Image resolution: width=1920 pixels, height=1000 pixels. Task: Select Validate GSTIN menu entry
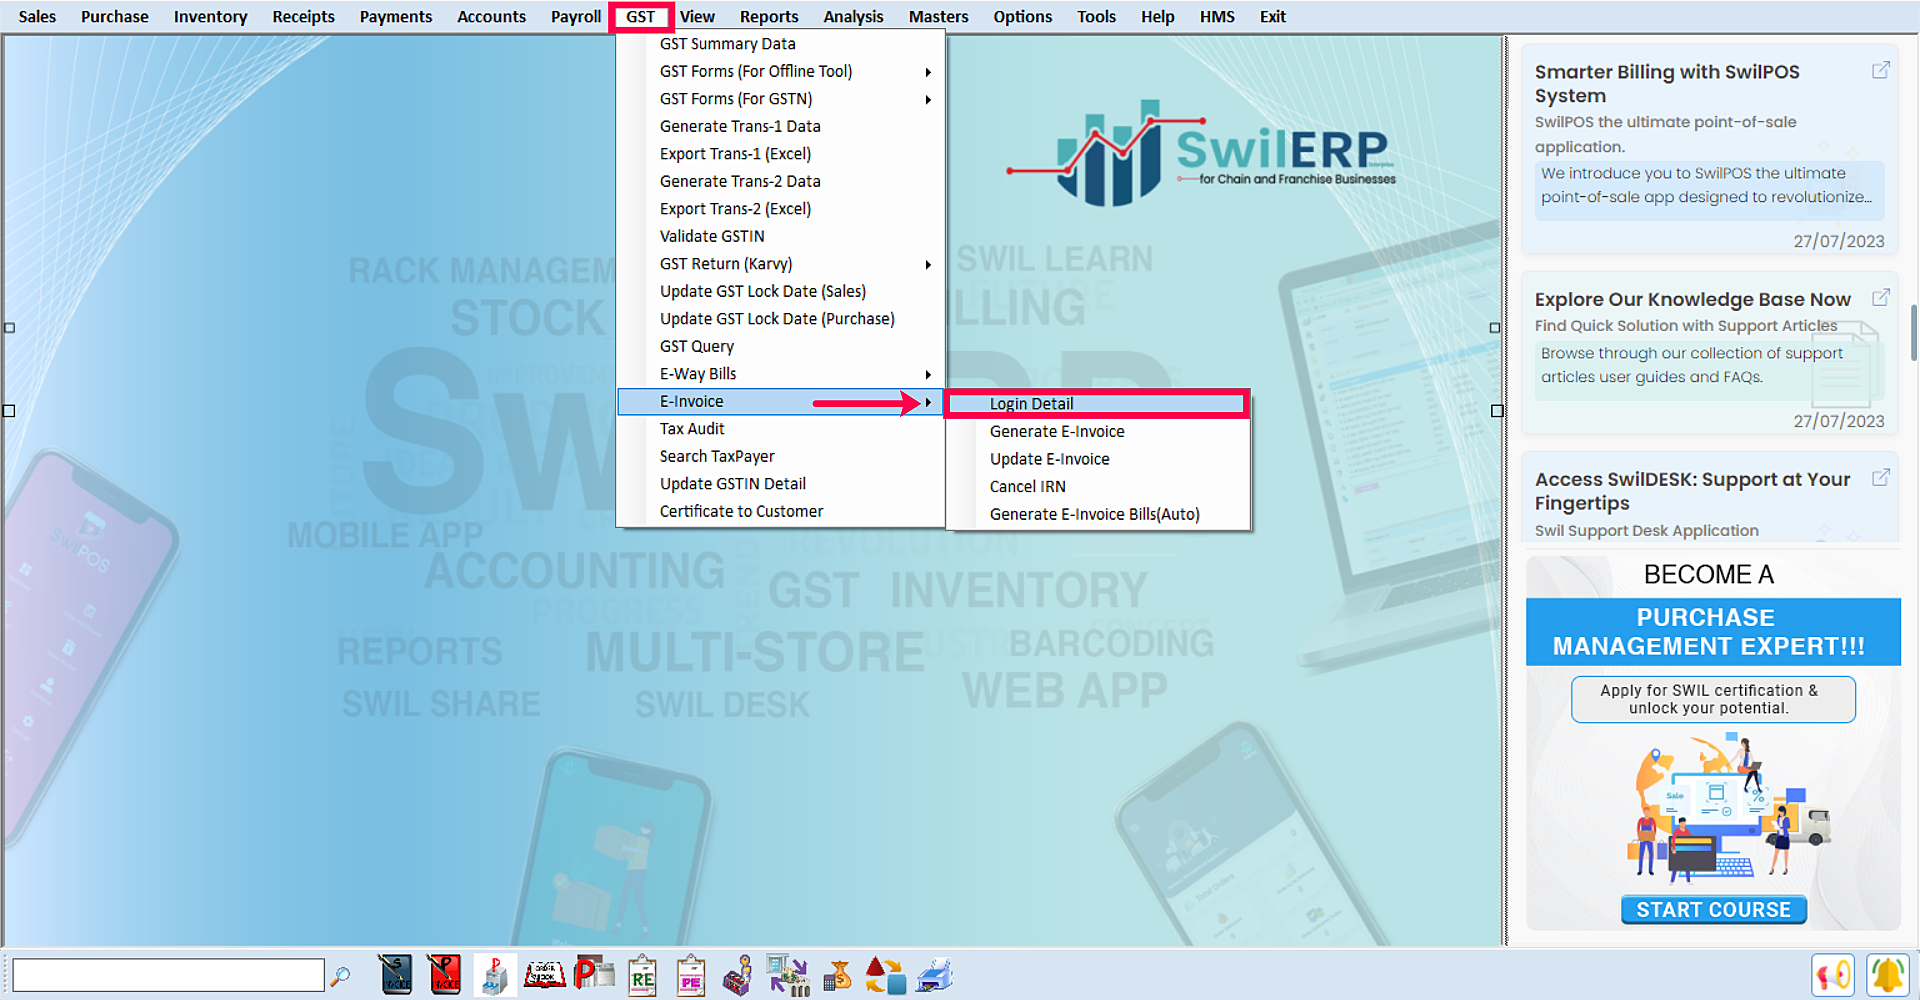(781, 236)
